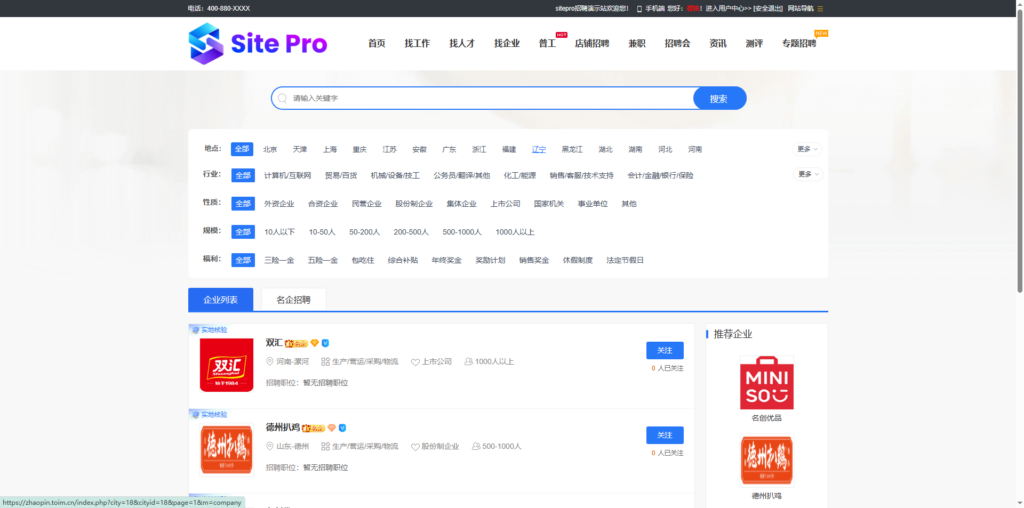Open the hamburger site navigation icon

(820, 8)
